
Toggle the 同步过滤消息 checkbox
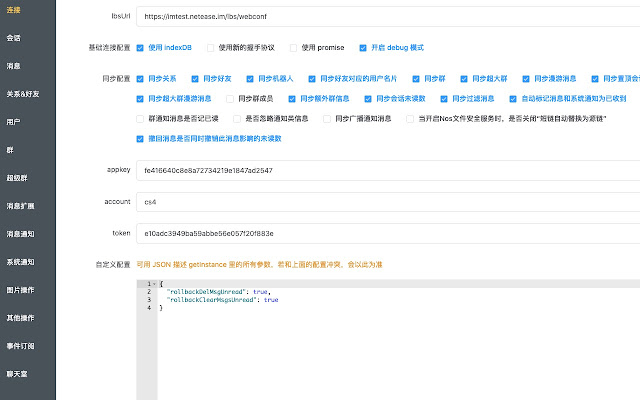[444, 99]
